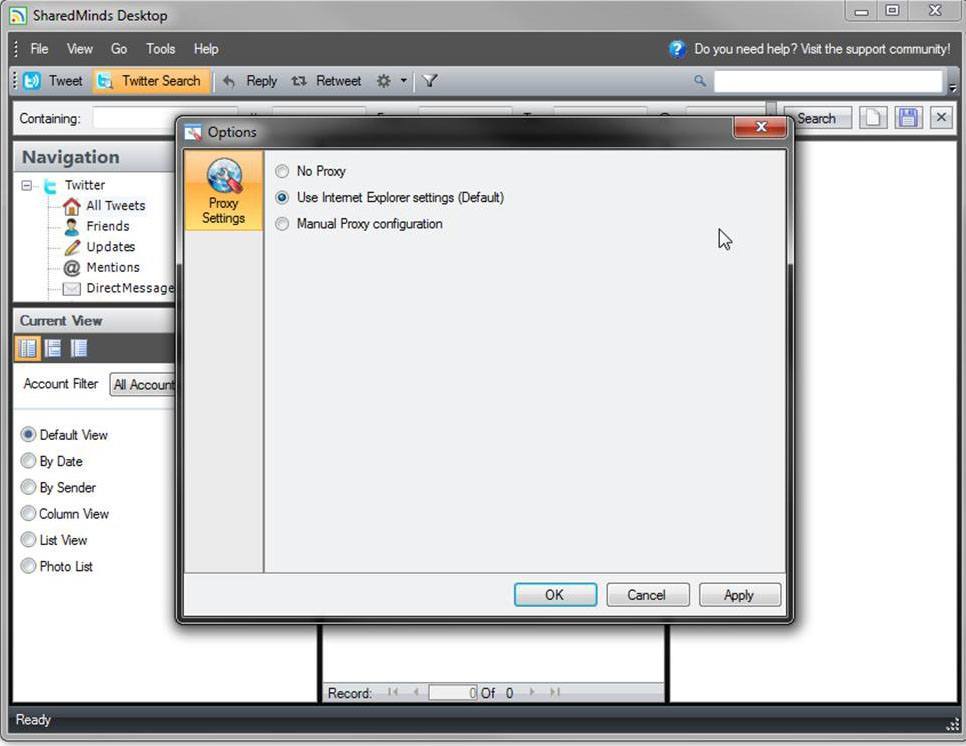Open Direct Messages via envelope icon
This screenshot has height=746, width=966.
point(71,288)
